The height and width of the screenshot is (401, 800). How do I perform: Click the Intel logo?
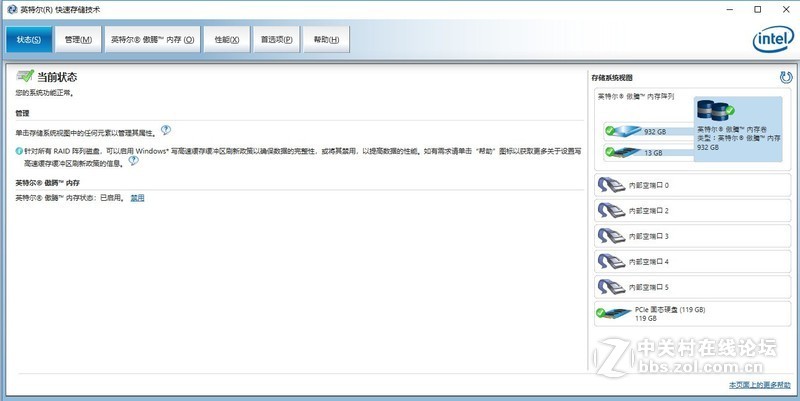coord(773,39)
